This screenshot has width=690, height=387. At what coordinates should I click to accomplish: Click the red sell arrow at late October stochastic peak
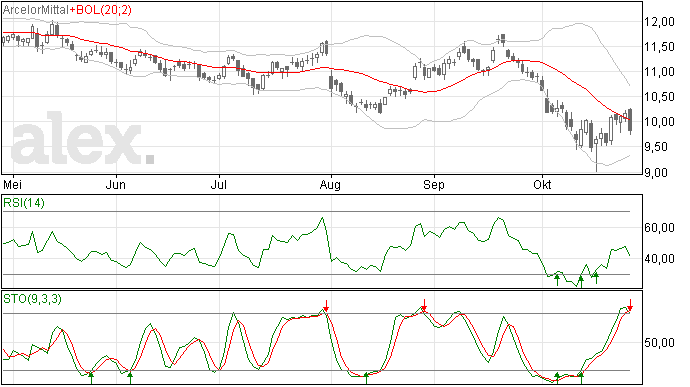point(630,305)
